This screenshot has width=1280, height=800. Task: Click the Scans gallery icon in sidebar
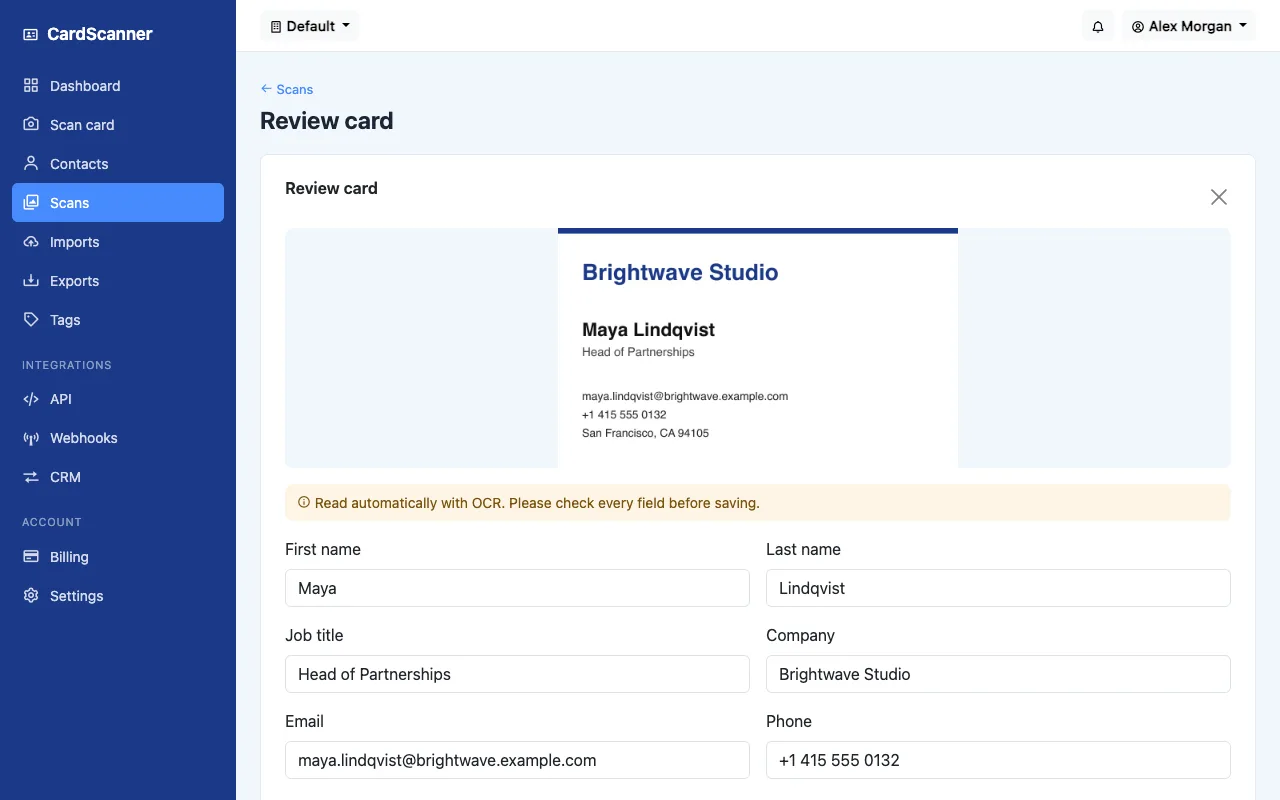click(x=31, y=203)
